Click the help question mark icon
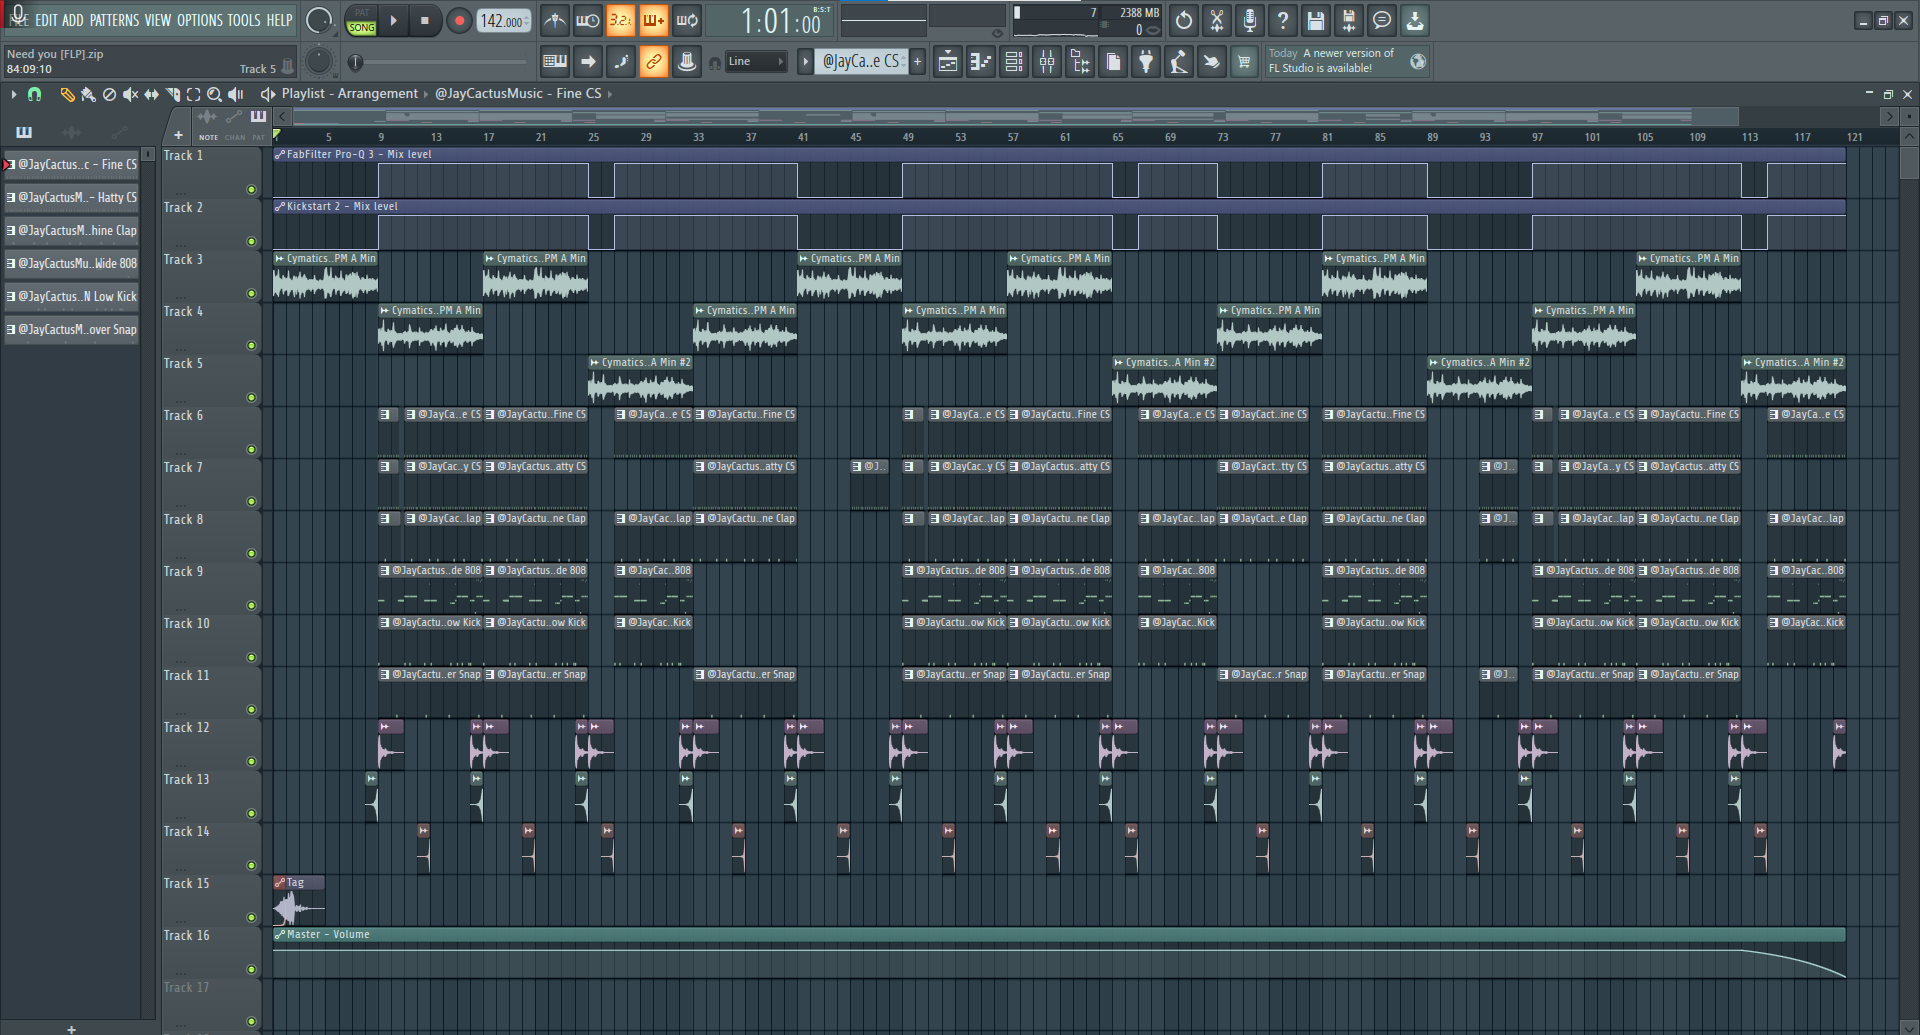 (1283, 20)
